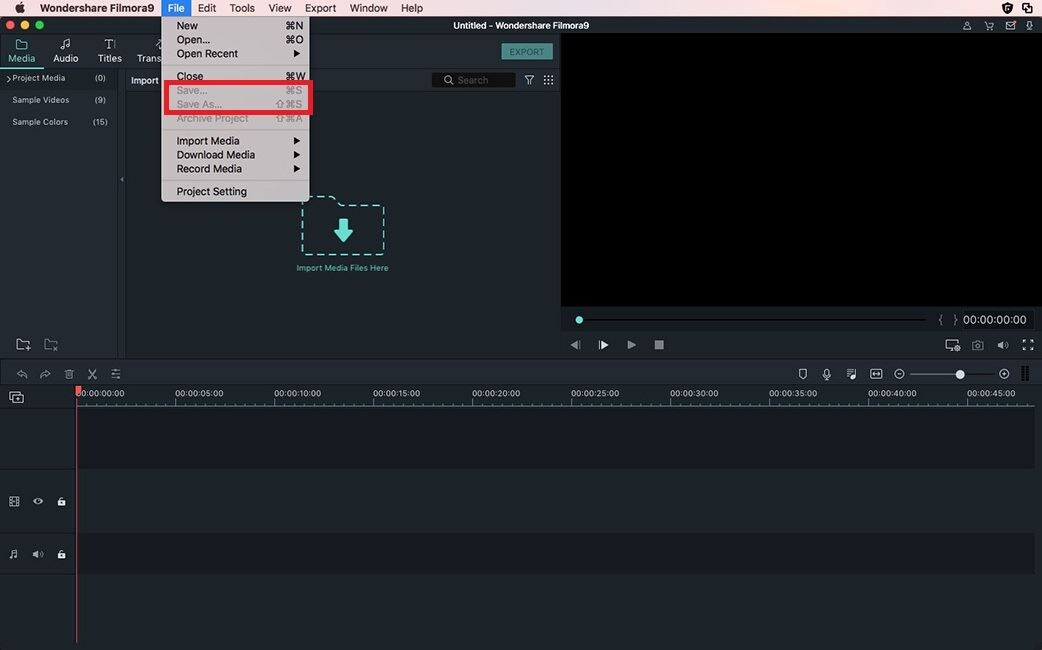Open the edit adjust sliders icon
Image resolution: width=1042 pixels, height=650 pixels.
[116, 374]
